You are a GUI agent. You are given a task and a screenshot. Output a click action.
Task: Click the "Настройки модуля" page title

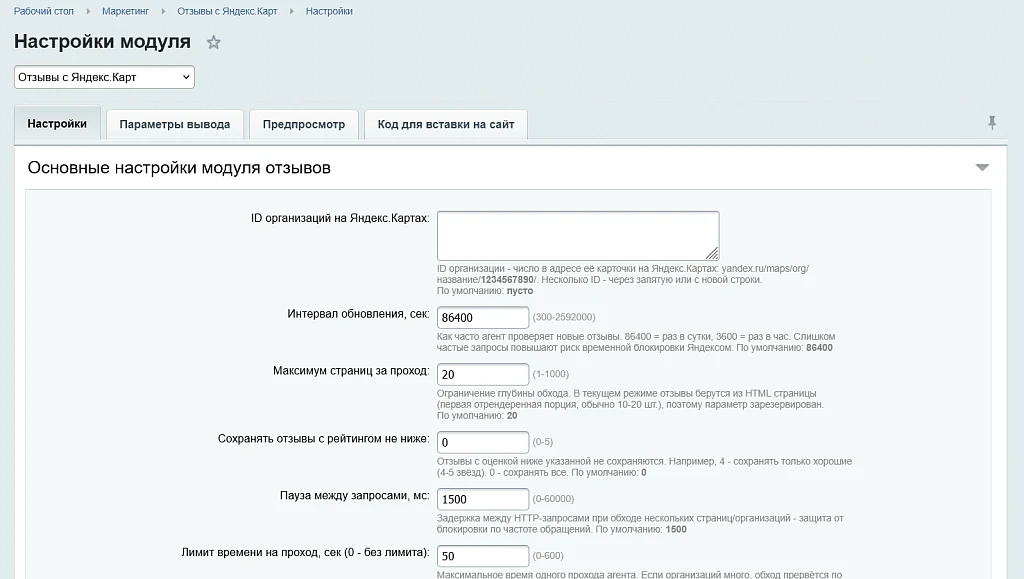click(x=103, y=41)
